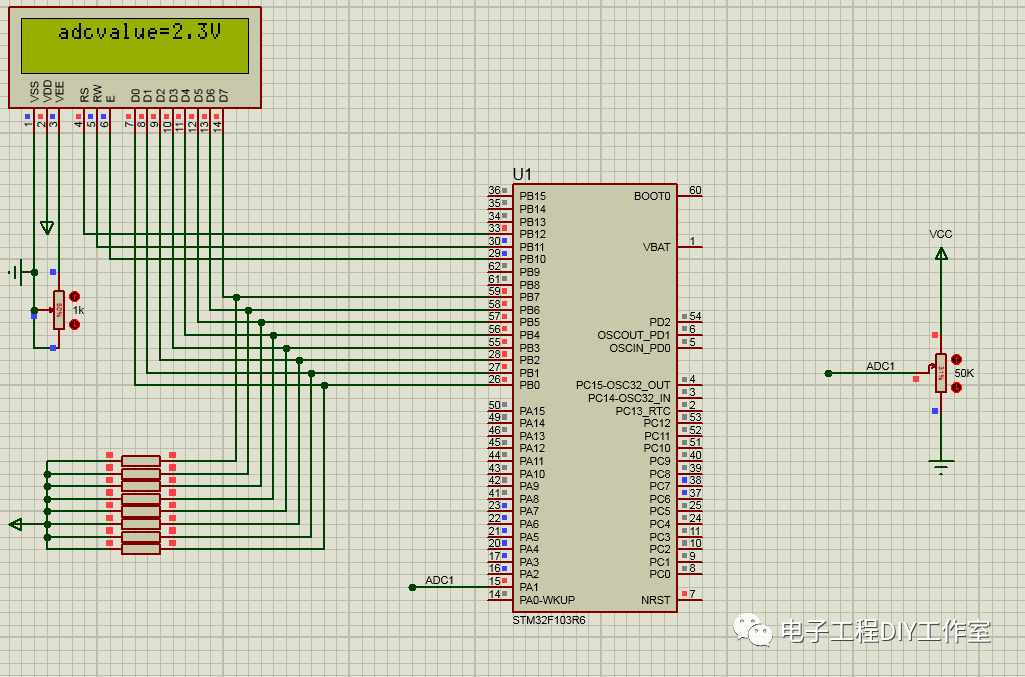Select the ground symbol below the 50K potentiometer
Screen dimensions: 1025x677
941,467
